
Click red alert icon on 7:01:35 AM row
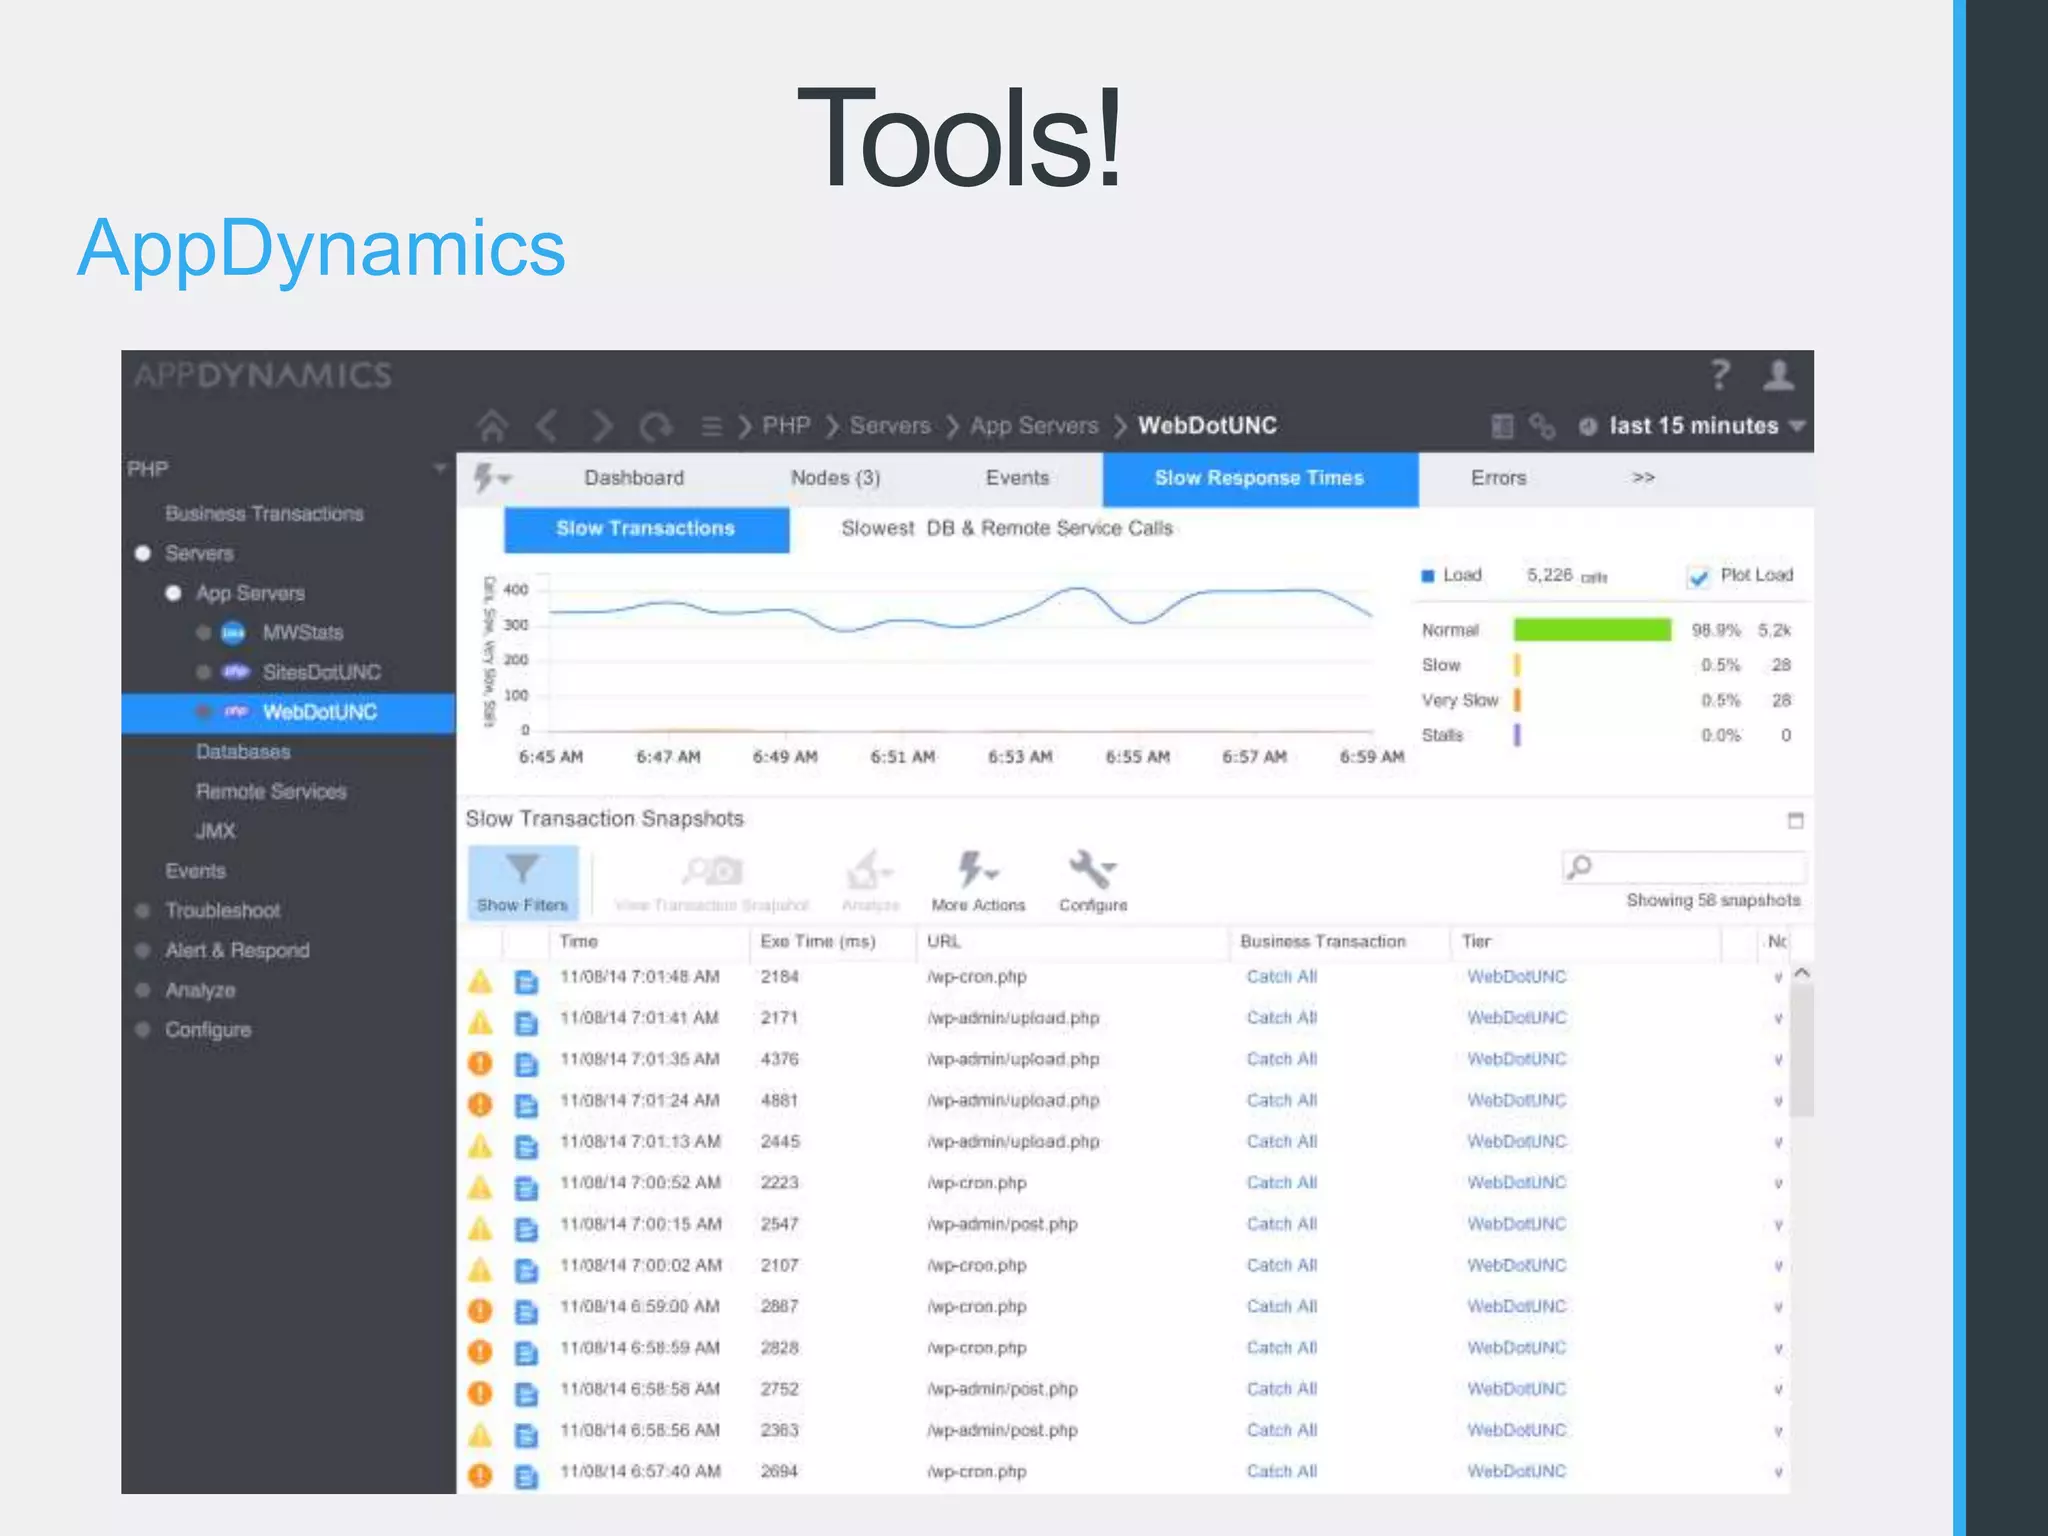[480, 1063]
